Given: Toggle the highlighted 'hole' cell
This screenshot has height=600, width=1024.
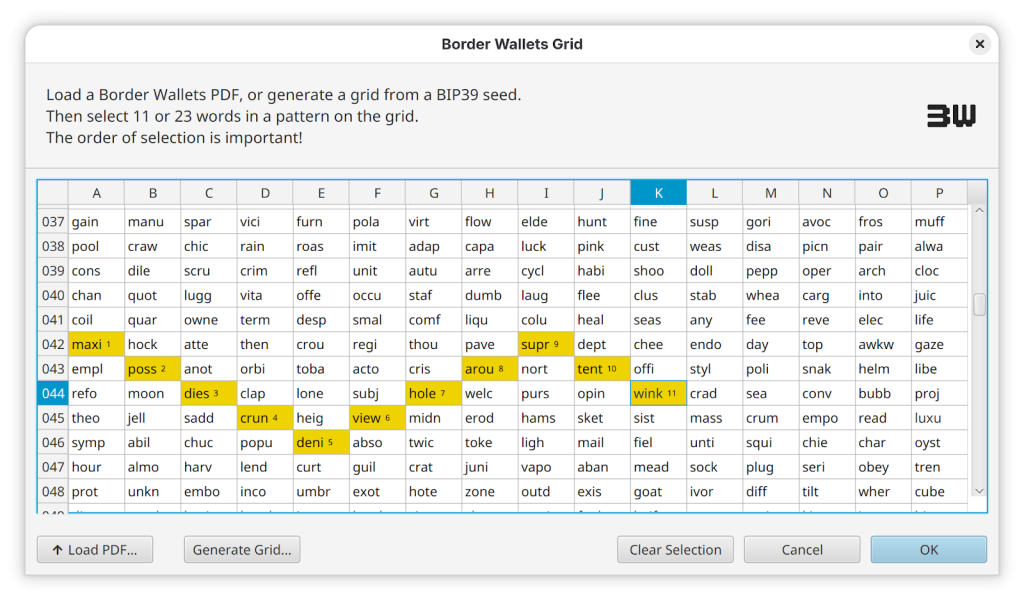Looking at the screenshot, I should click(433, 394).
